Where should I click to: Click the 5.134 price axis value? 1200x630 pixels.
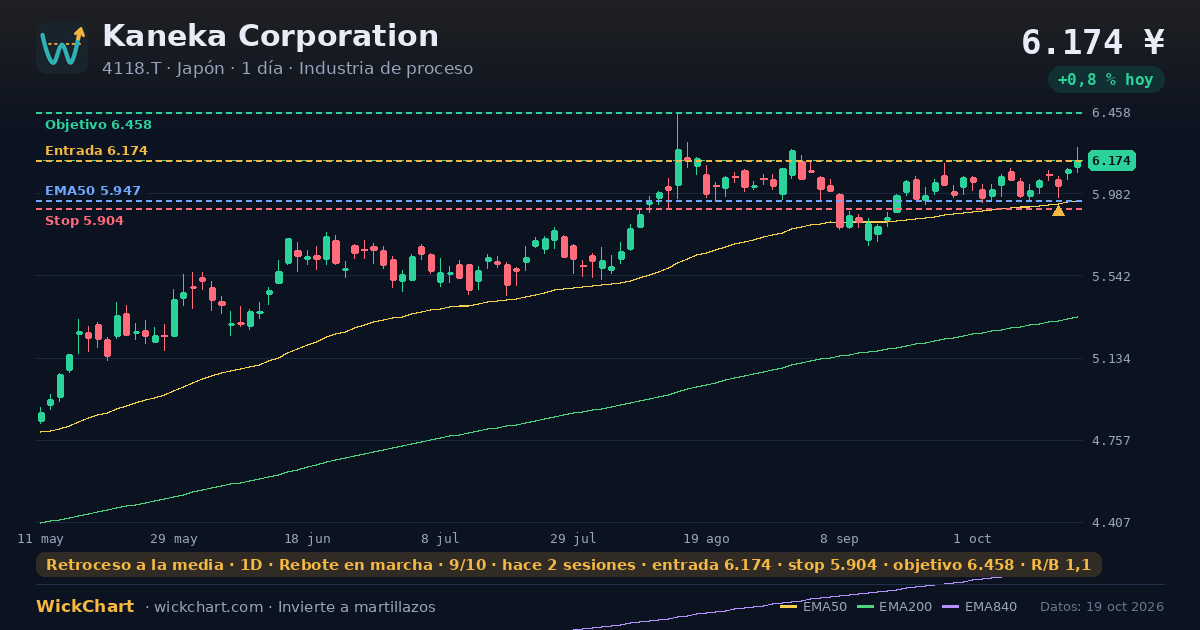point(1111,358)
